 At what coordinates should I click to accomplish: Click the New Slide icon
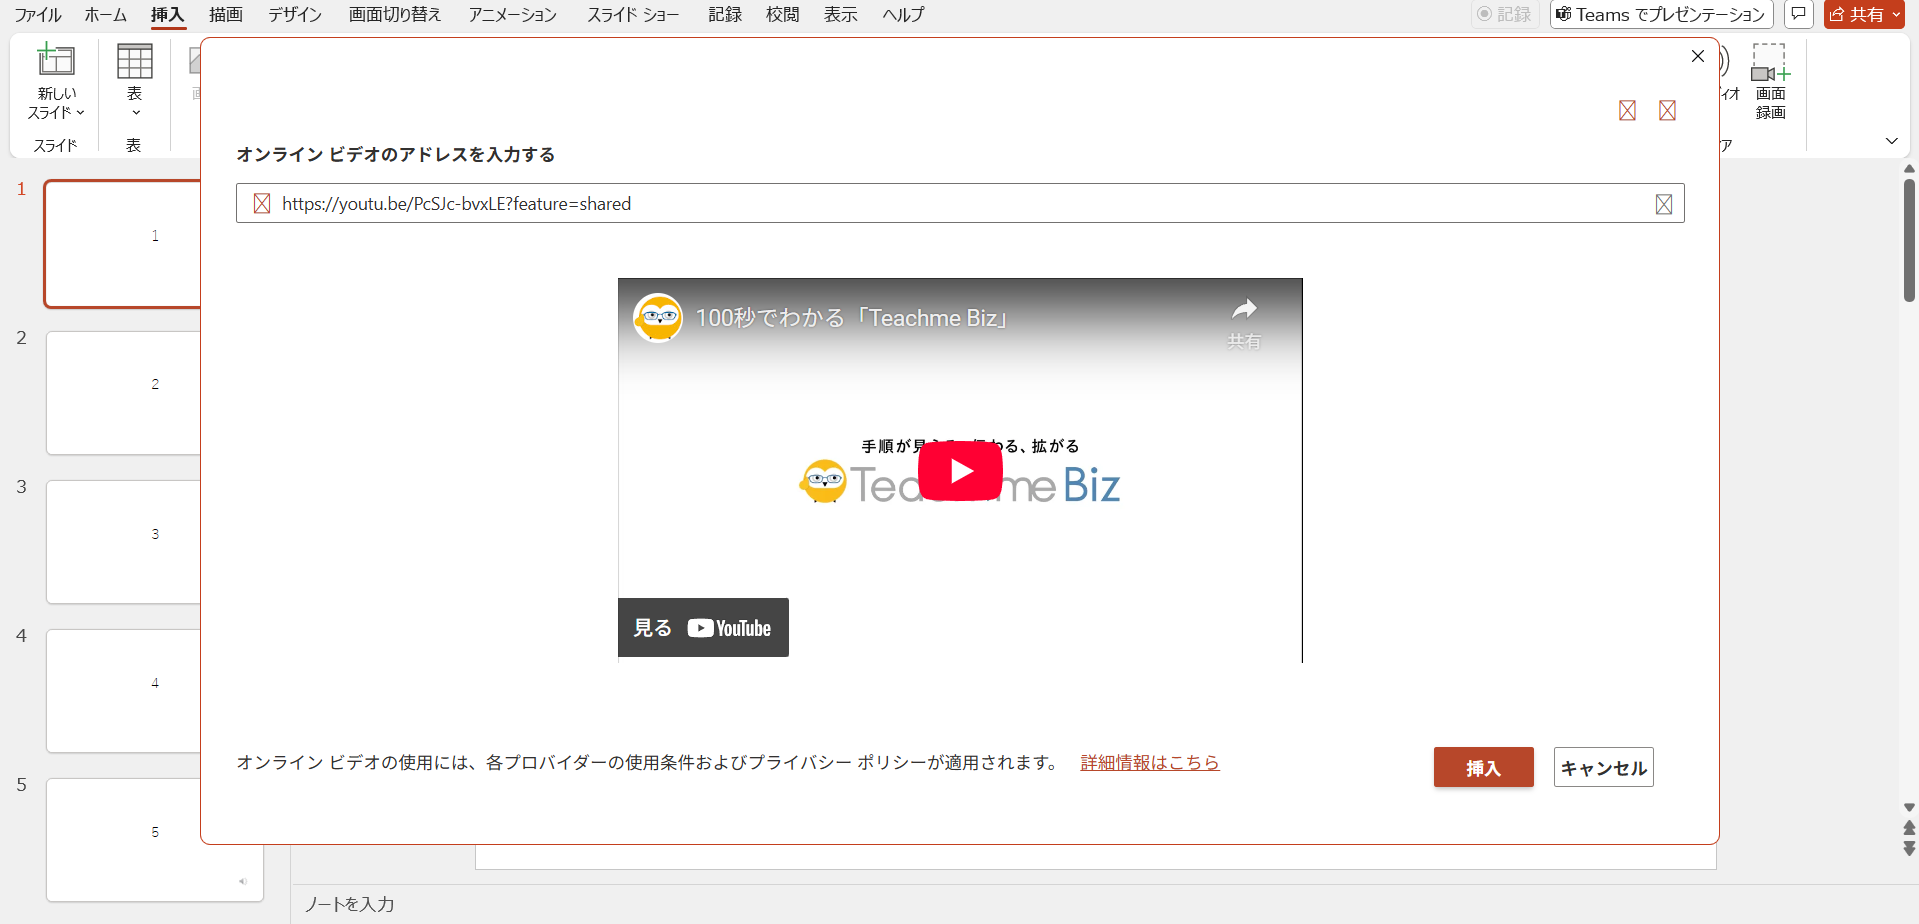[56, 60]
